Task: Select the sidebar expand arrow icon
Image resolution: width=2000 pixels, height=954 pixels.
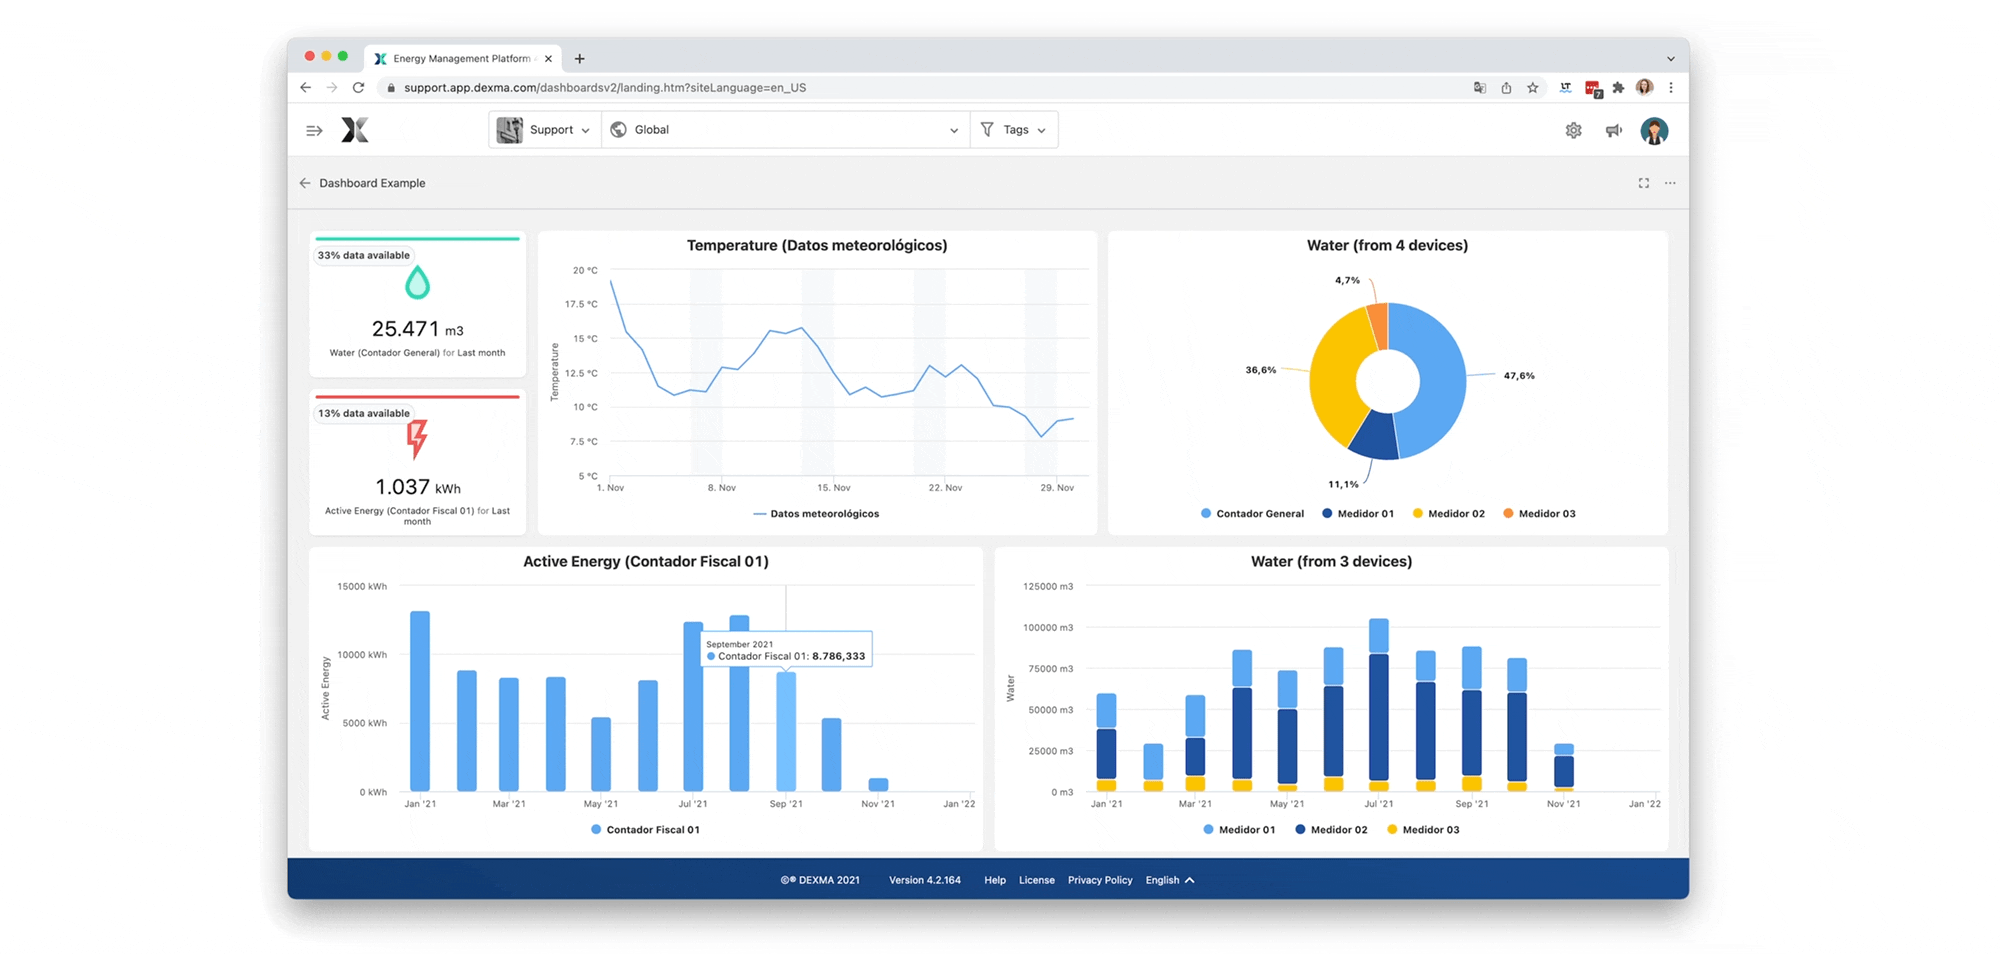Action: [x=313, y=130]
